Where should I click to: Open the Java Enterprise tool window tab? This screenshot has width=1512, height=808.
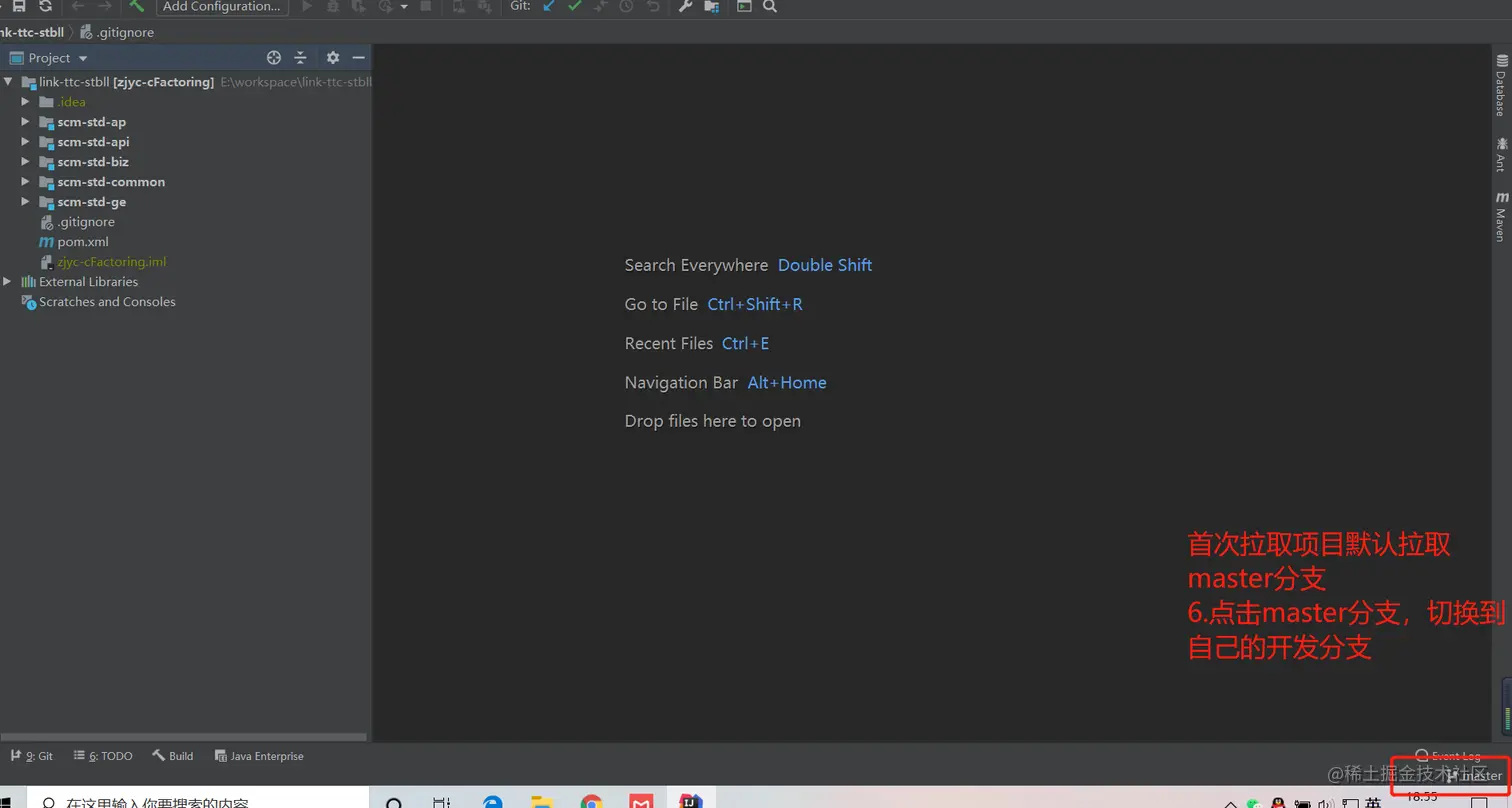click(259, 756)
